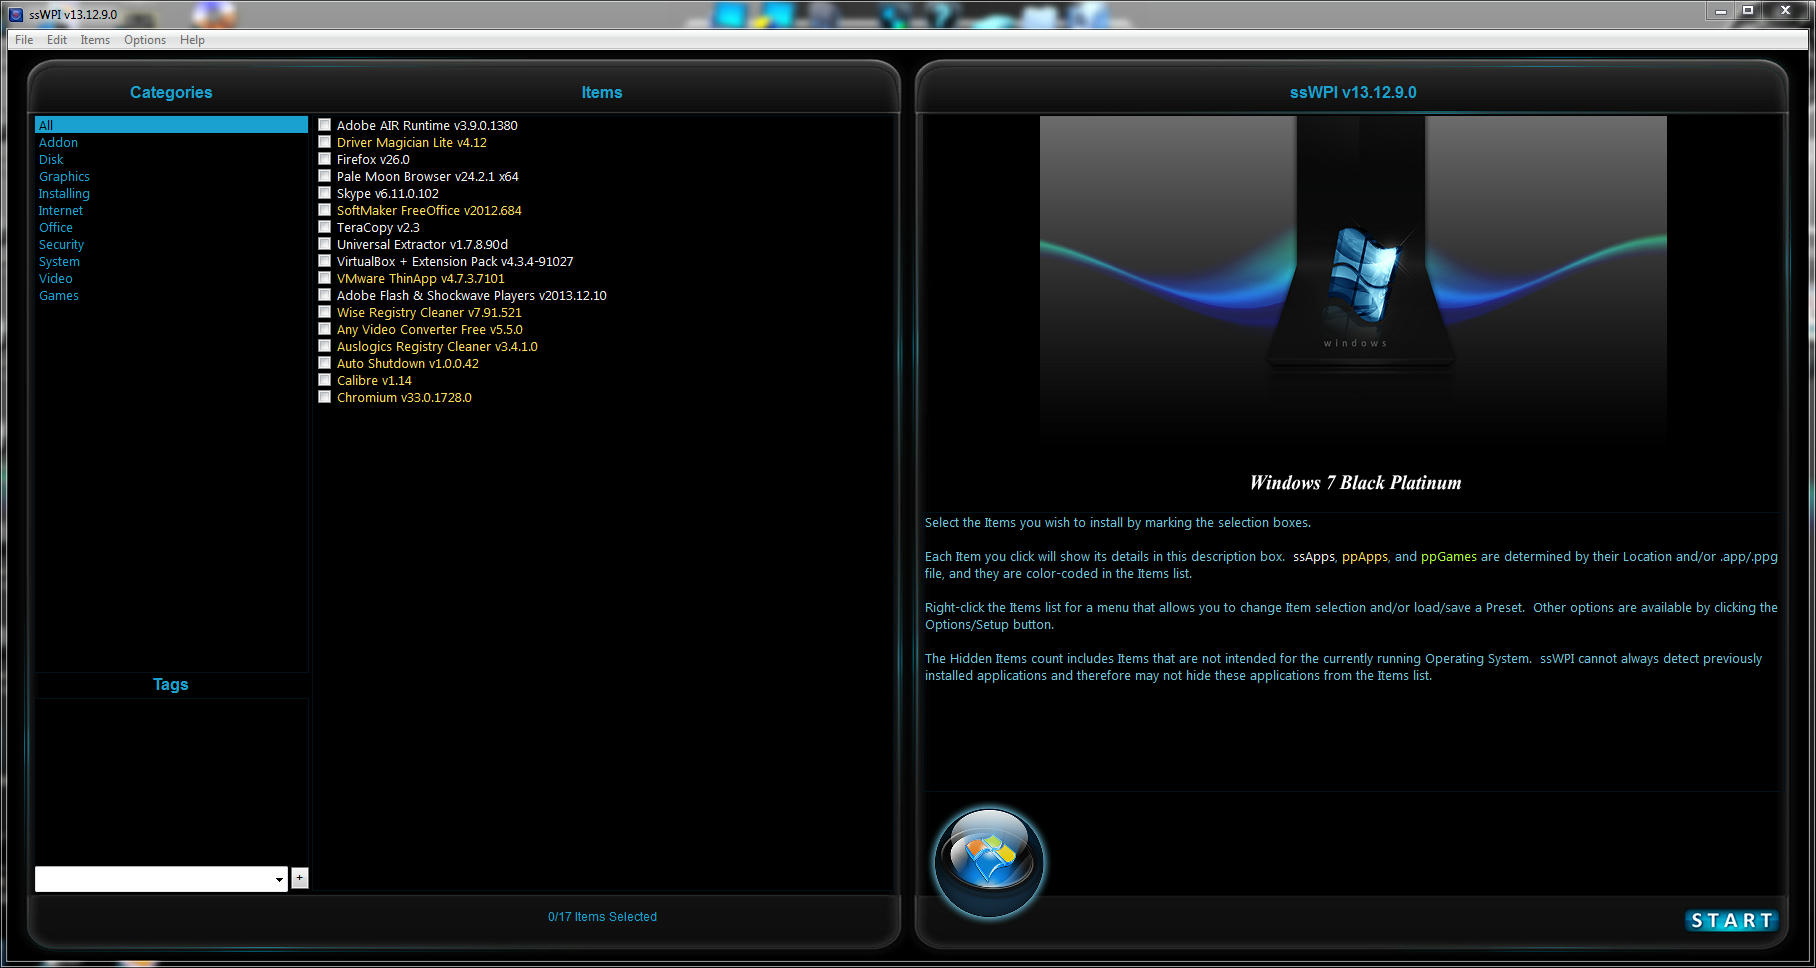Open the Items menu

coord(94,40)
